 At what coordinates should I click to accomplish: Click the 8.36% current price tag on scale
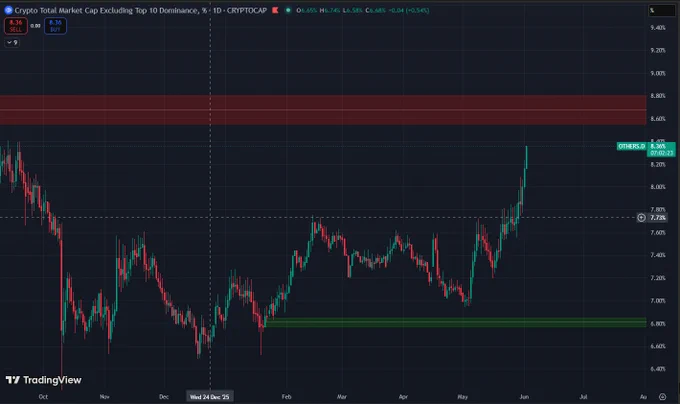pos(661,150)
